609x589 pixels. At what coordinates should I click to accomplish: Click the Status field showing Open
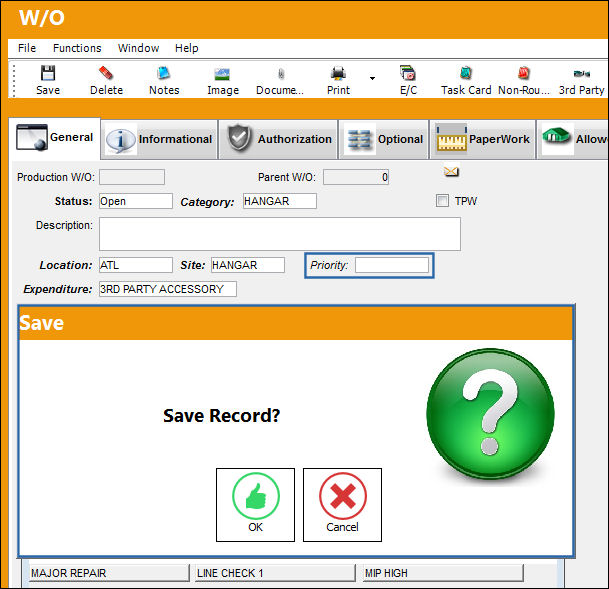tap(136, 201)
